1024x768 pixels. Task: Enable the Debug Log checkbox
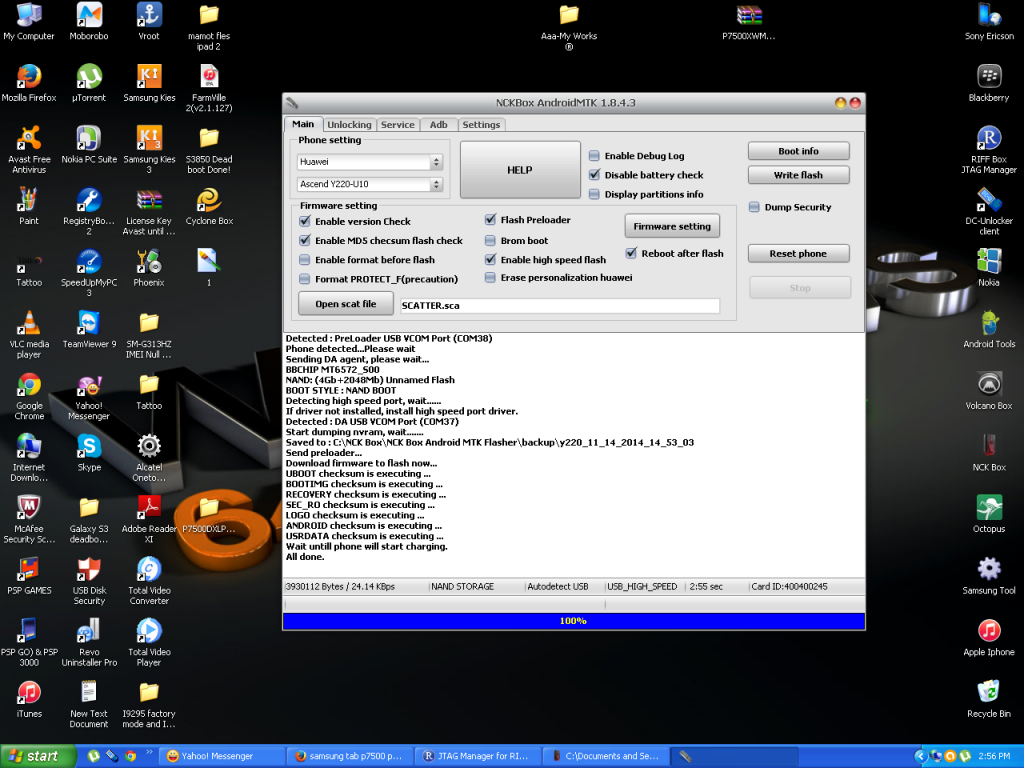pyautogui.click(x=595, y=156)
